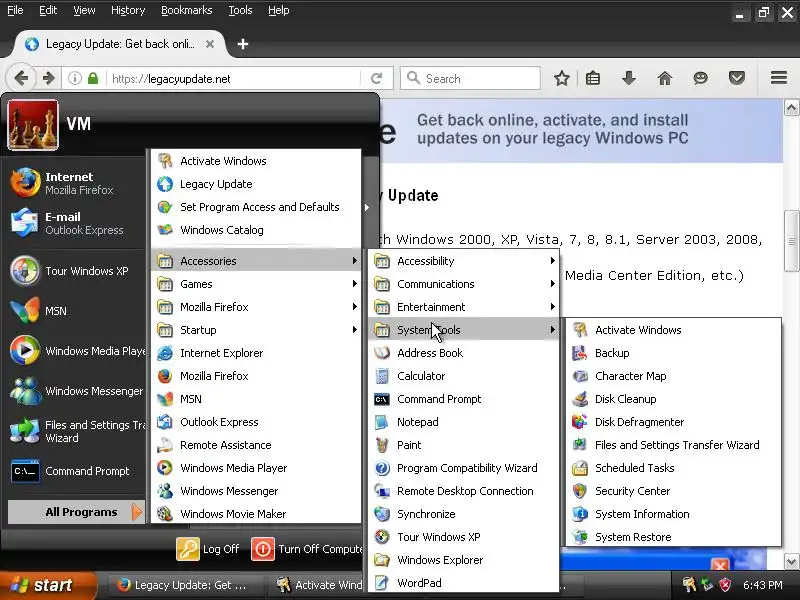Open Synchronize from Accessories
The image size is (800, 600).
coord(464,514)
